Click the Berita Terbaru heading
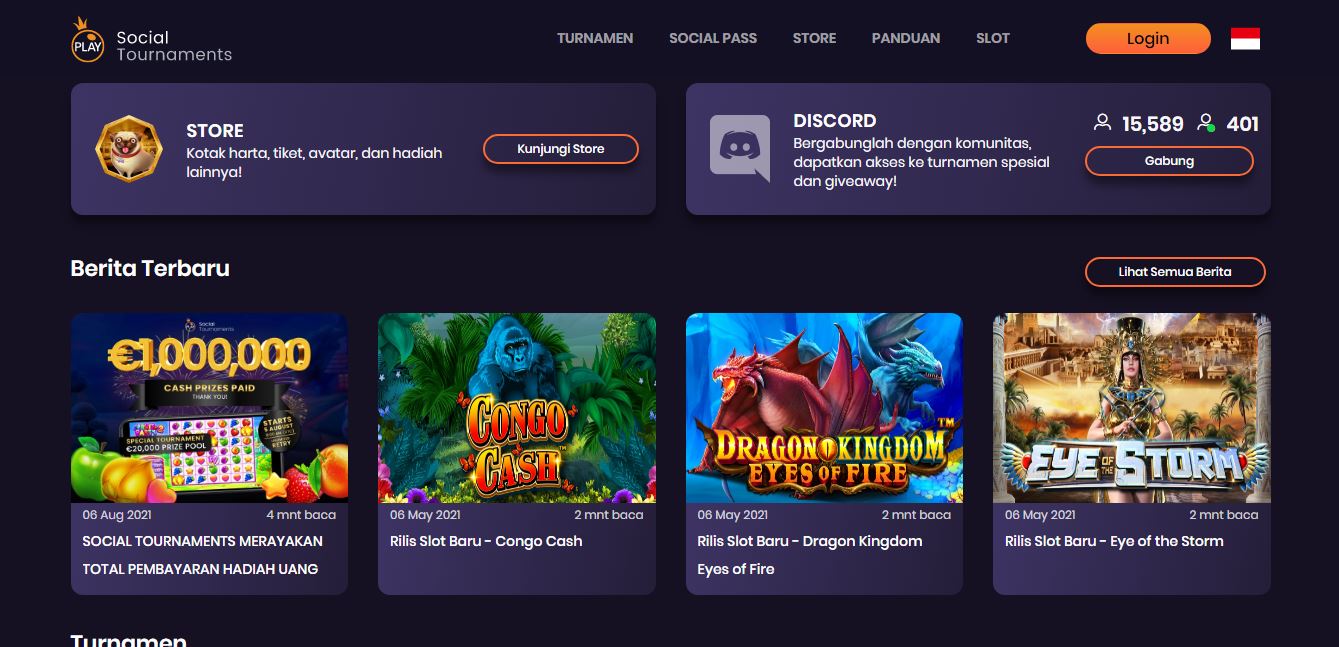The height and width of the screenshot is (647, 1339). pos(150,268)
